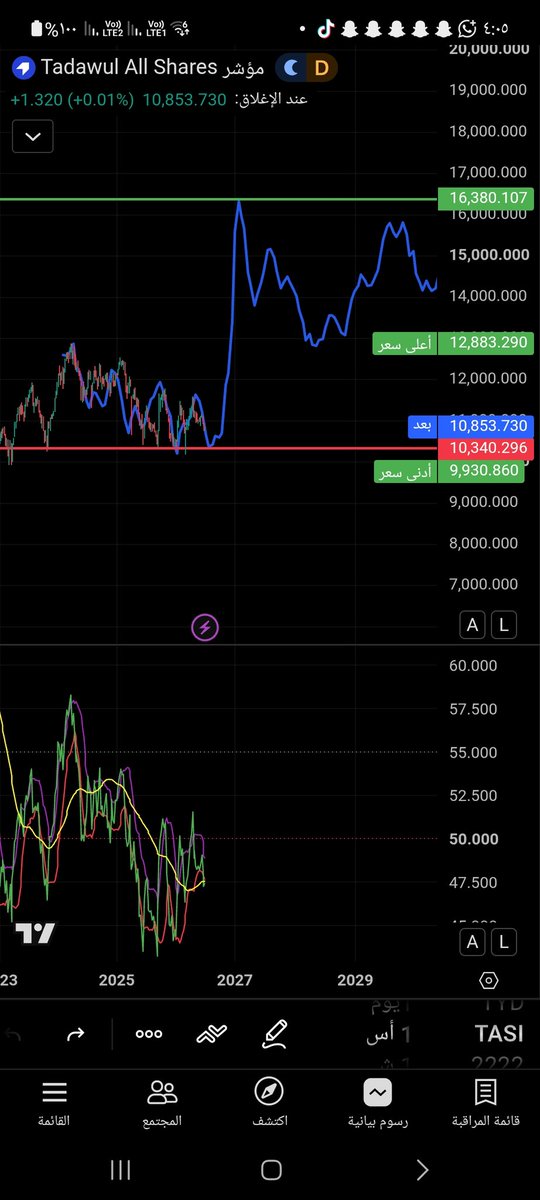Open the رسوم بيانية charts tab

pos(378,1103)
